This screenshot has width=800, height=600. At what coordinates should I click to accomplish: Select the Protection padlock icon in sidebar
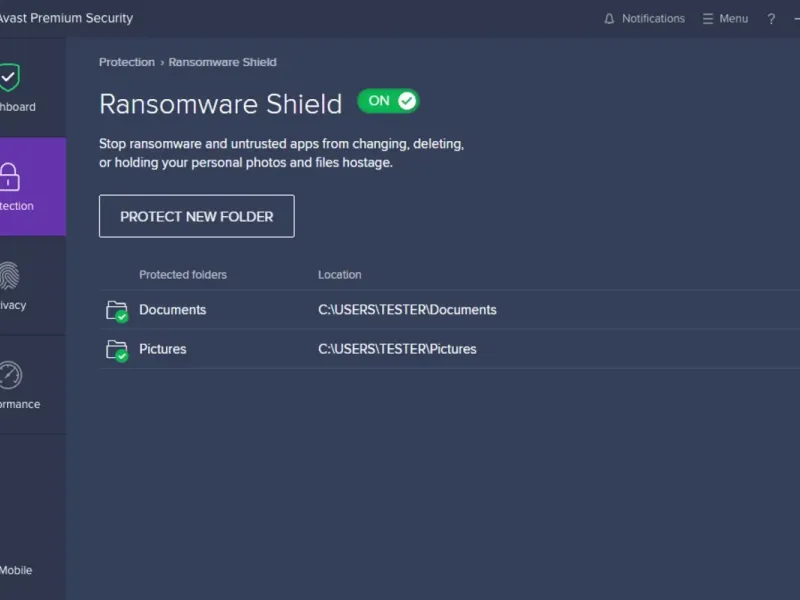click(x=9, y=177)
